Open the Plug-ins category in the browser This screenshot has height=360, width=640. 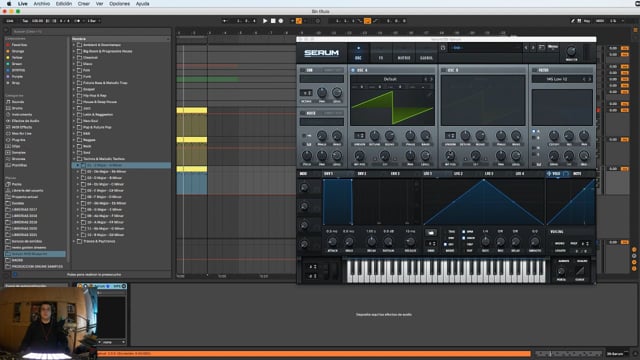coord(18,140)
